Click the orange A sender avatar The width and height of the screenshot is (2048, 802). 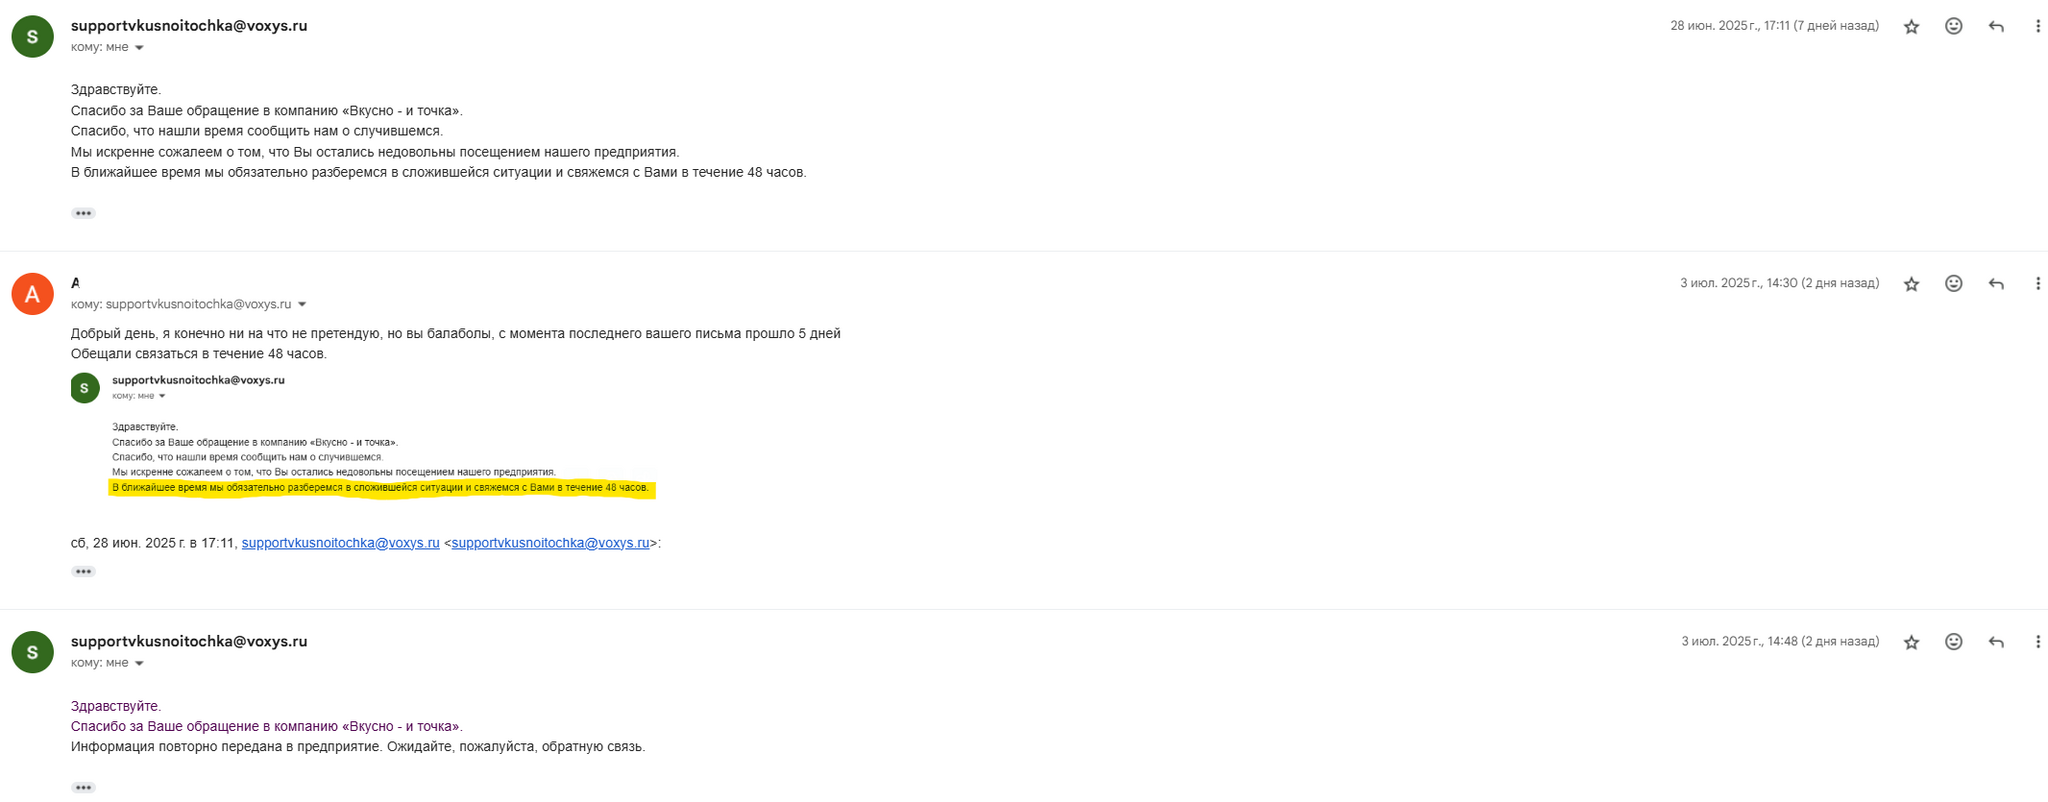(x=32, y=294)
